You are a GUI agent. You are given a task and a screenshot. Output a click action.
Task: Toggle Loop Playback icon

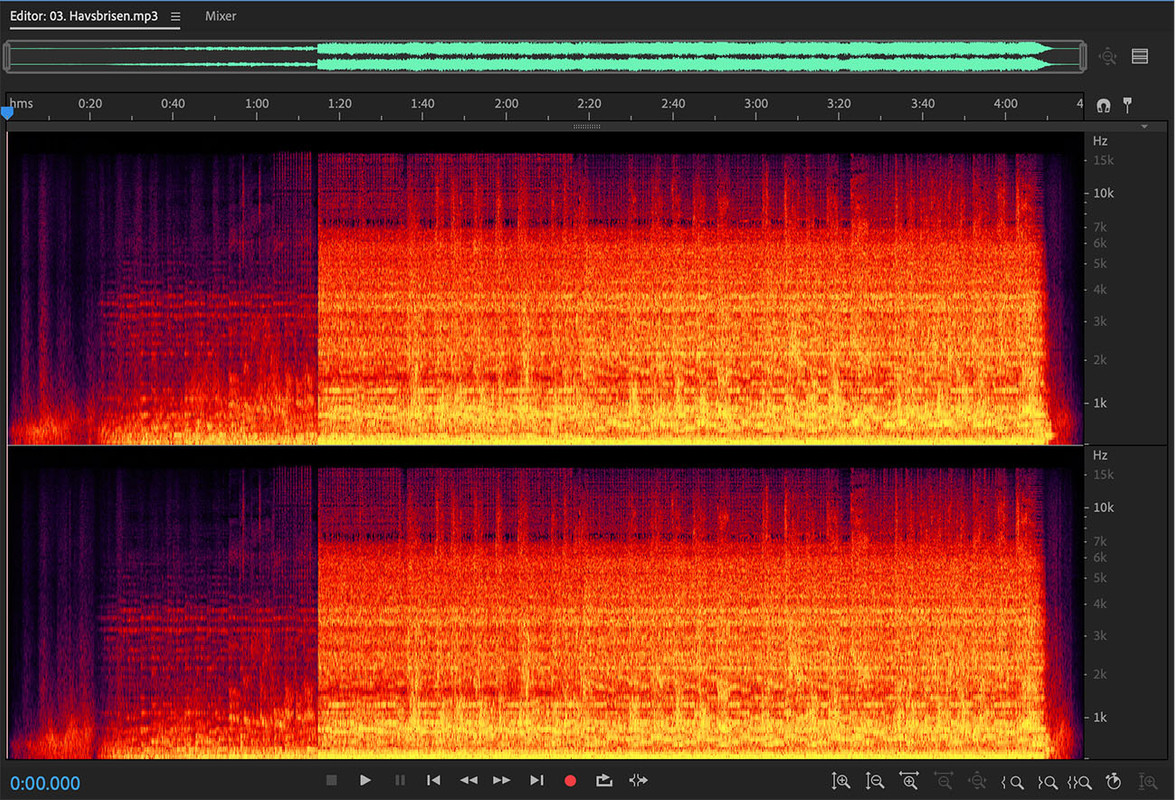coord(604,781)
